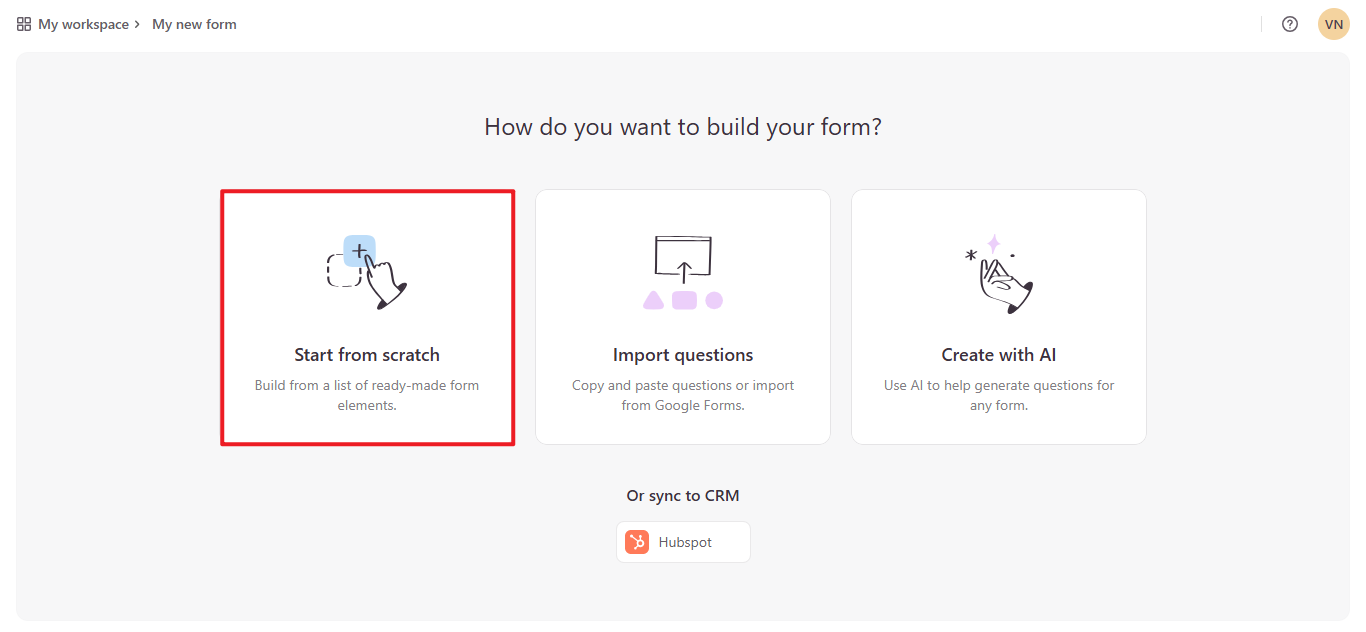Select the highlighted Start from scratch card
This screenshot has height=632, width=1366.
tap(367, 316)
